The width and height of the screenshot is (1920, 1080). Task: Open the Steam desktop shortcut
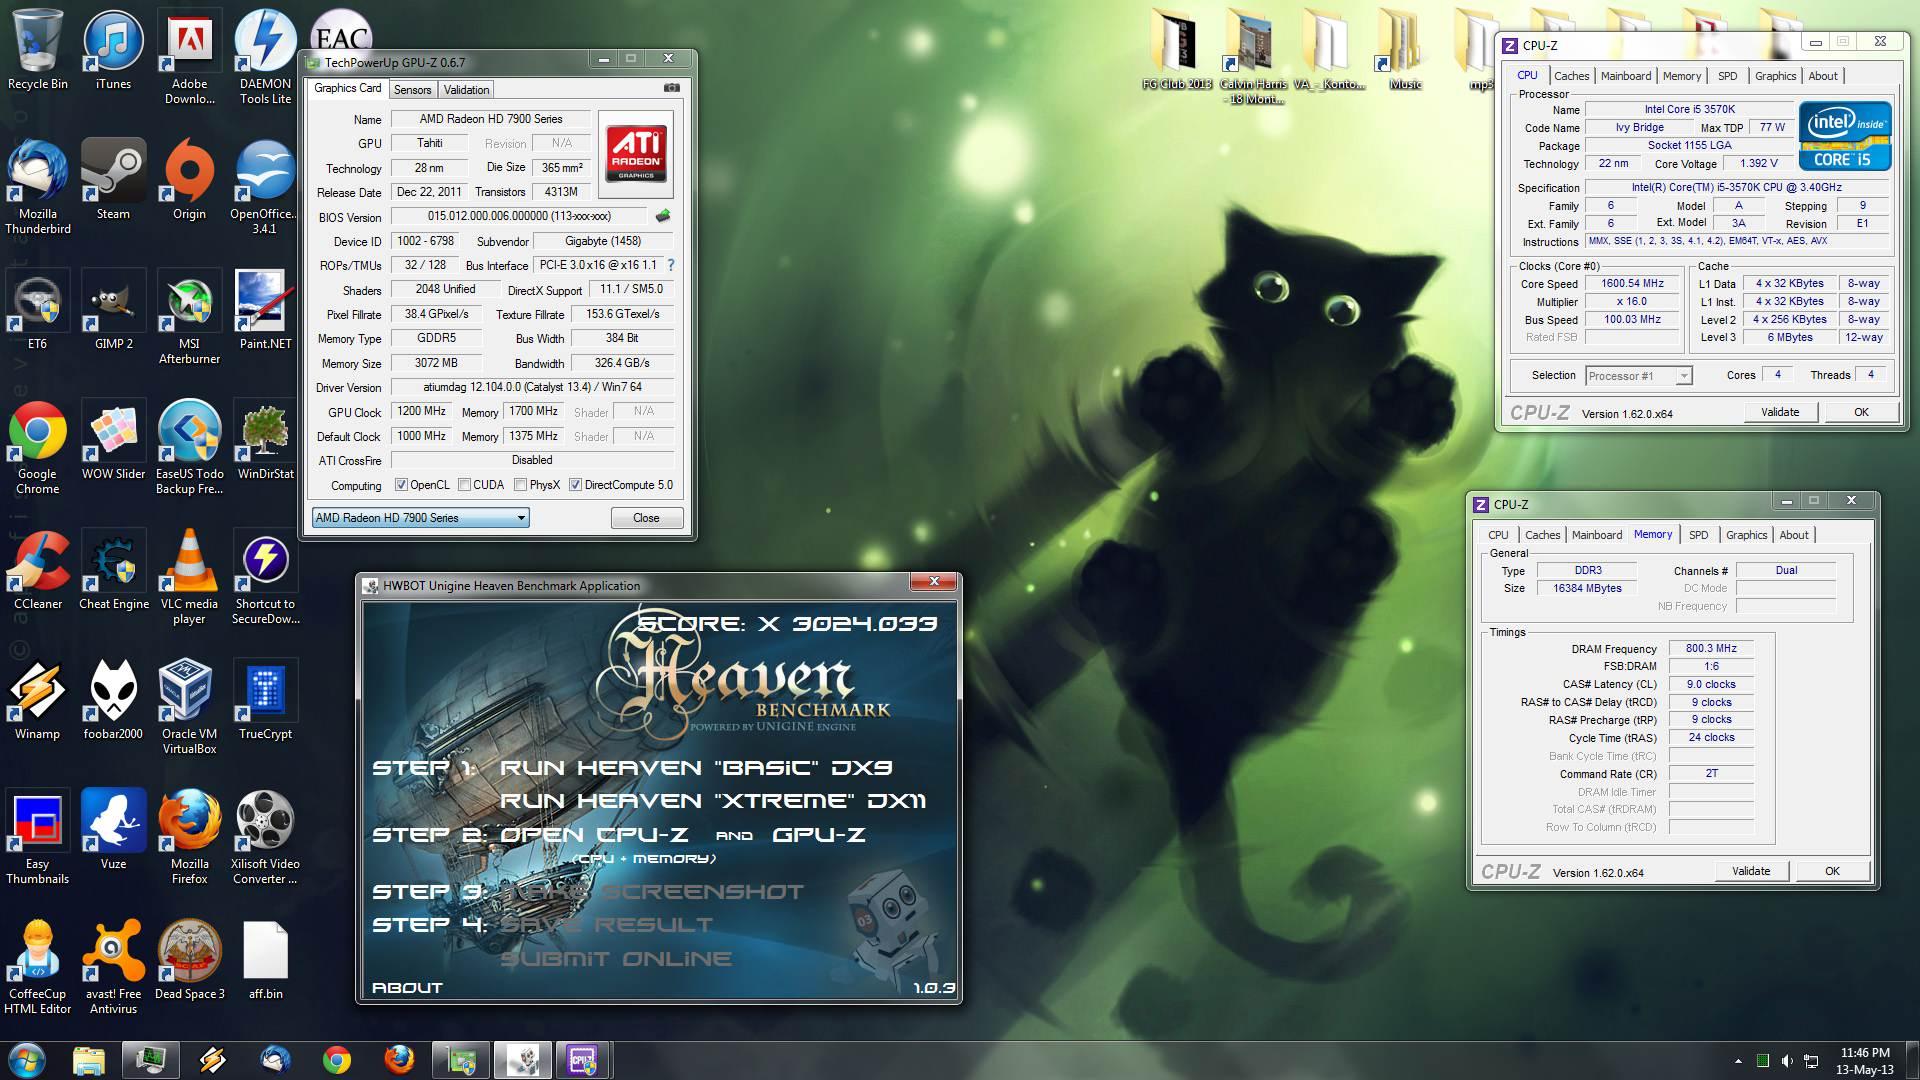[113, 180]
